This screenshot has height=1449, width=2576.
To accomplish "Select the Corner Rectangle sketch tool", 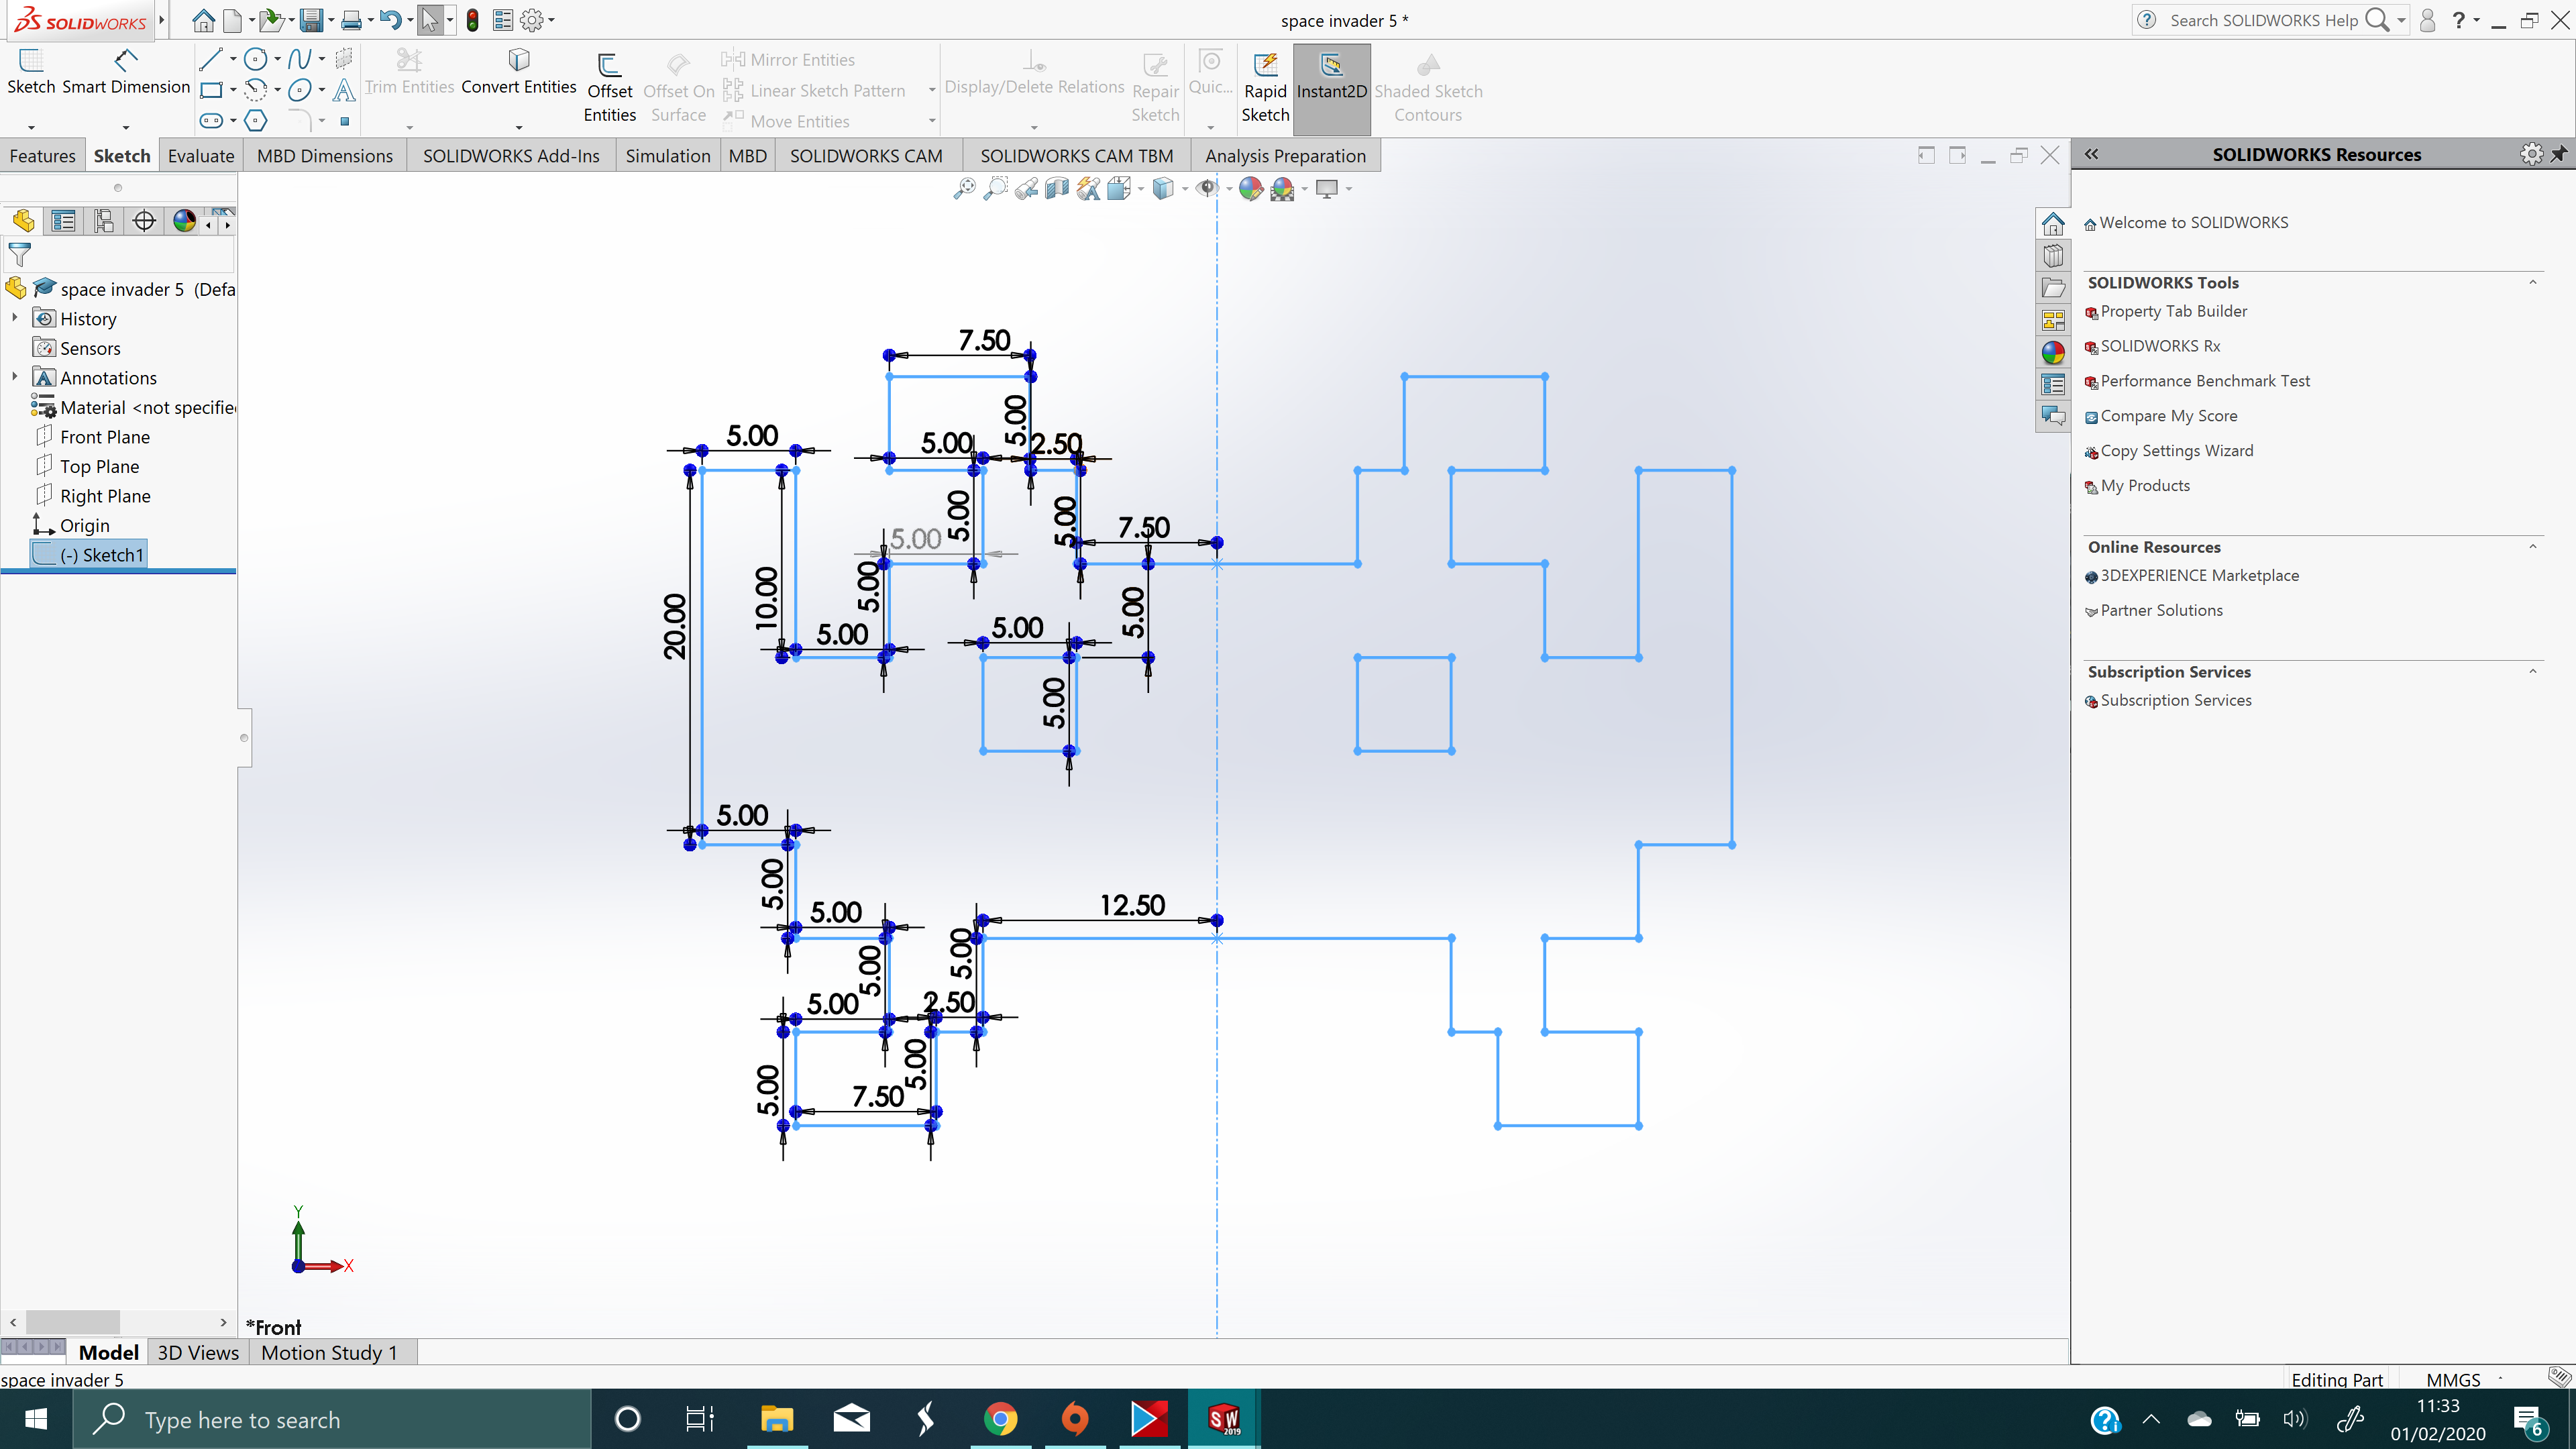I will pyautogui.click(x=211, y=90).
